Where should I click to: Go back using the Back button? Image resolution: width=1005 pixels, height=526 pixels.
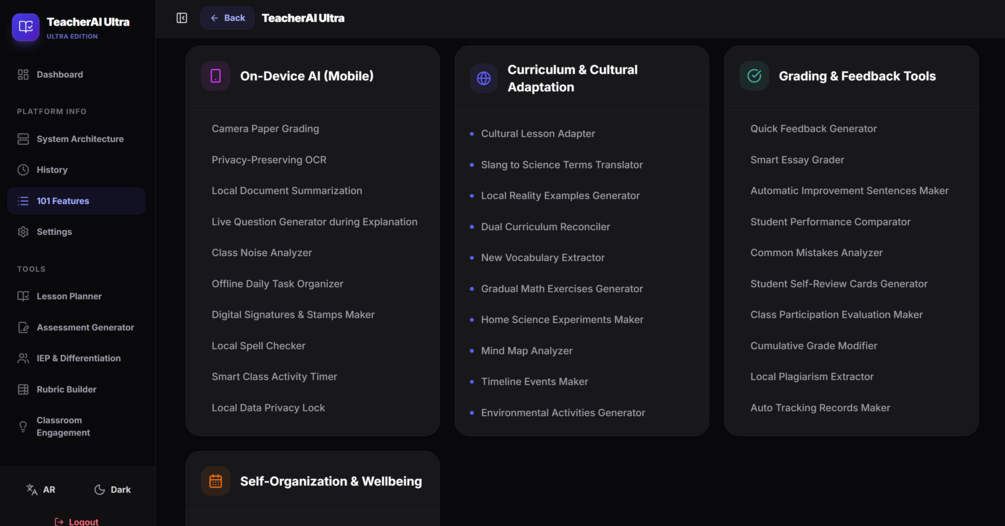pyautogui.click(x=228, y=18)
